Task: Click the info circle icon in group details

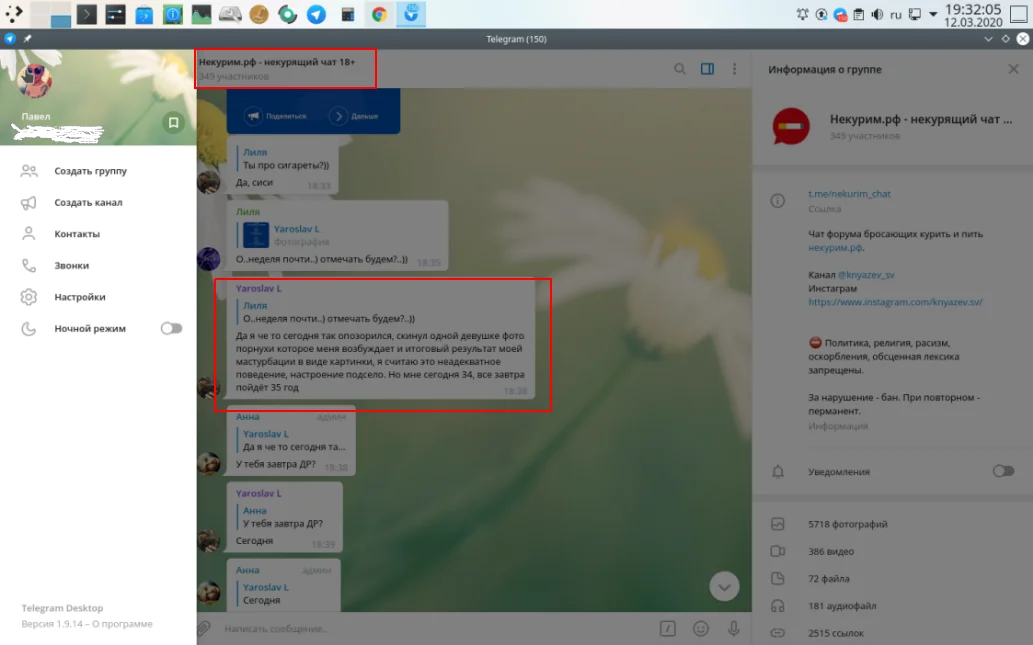Action: (x=778, y=201)
